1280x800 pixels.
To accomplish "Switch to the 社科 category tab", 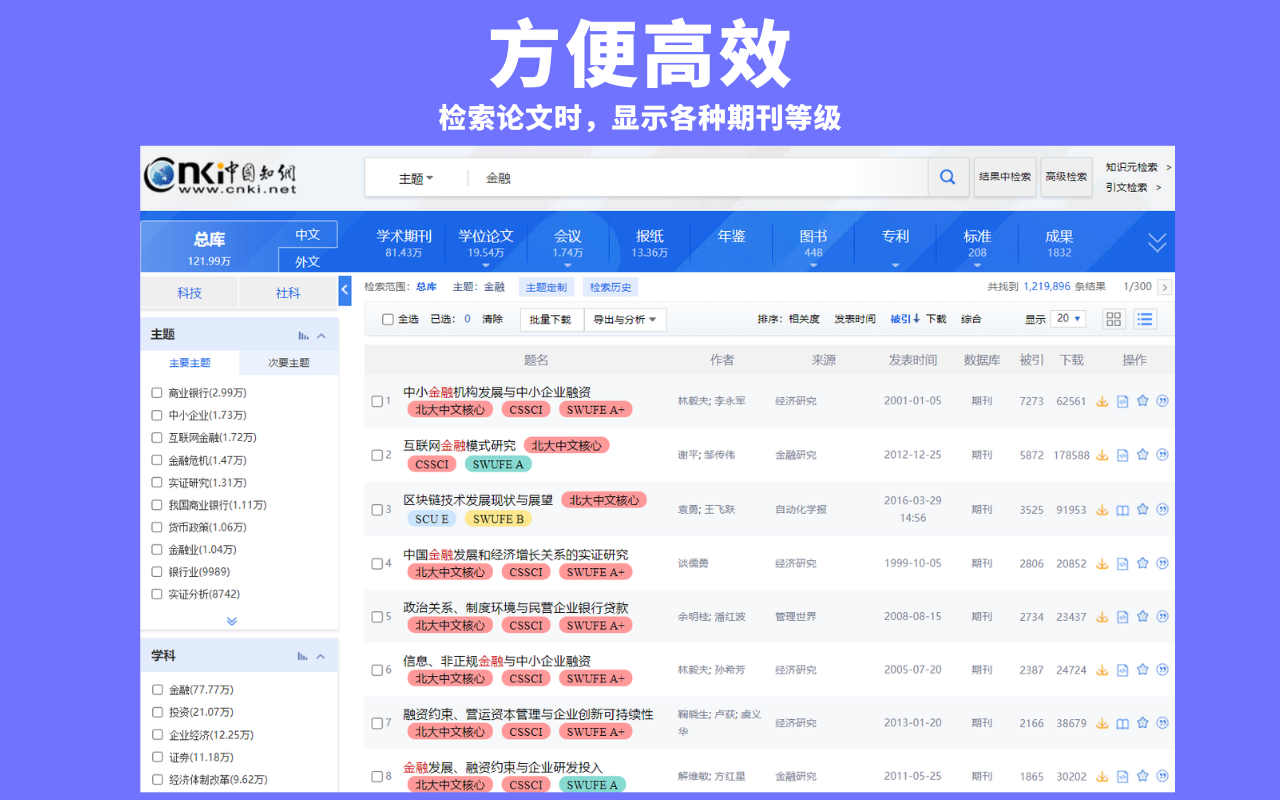I will pos(289,292).
